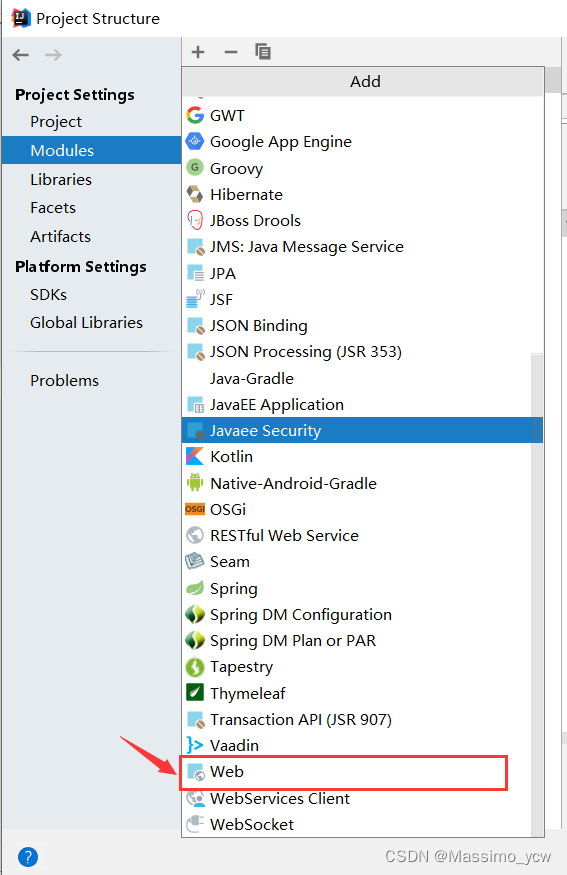Choose JMS: Java Message Service
Image resolution: width=567 pixels, height=875 pixels.
point(362,247)
